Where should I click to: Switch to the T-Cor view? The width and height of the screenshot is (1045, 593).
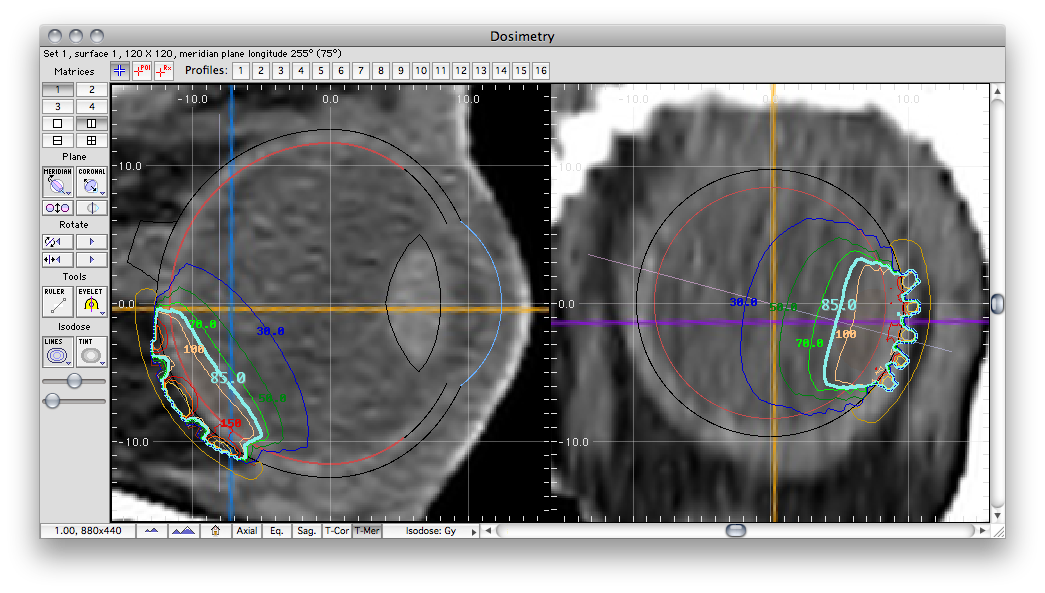[x=337, y=531]
